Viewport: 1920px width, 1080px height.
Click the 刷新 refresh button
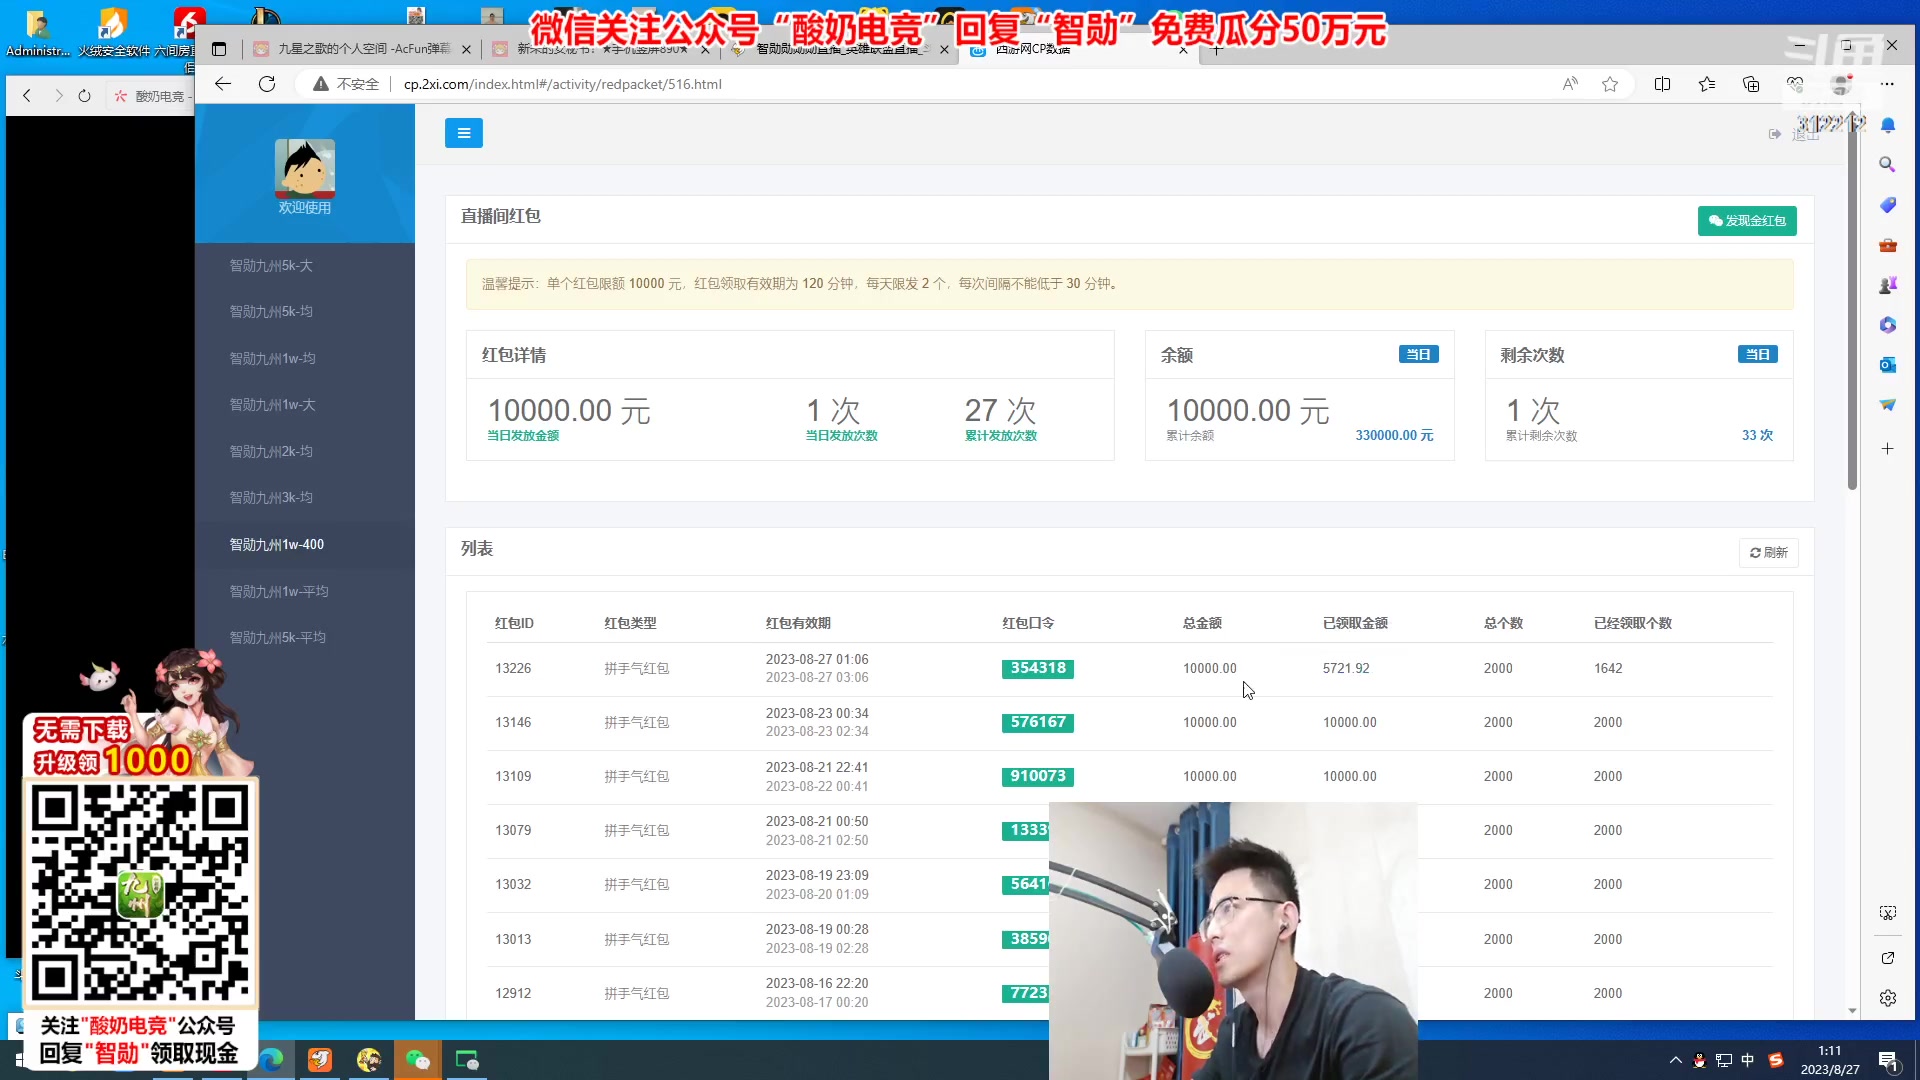click(x=1768, y=553)
